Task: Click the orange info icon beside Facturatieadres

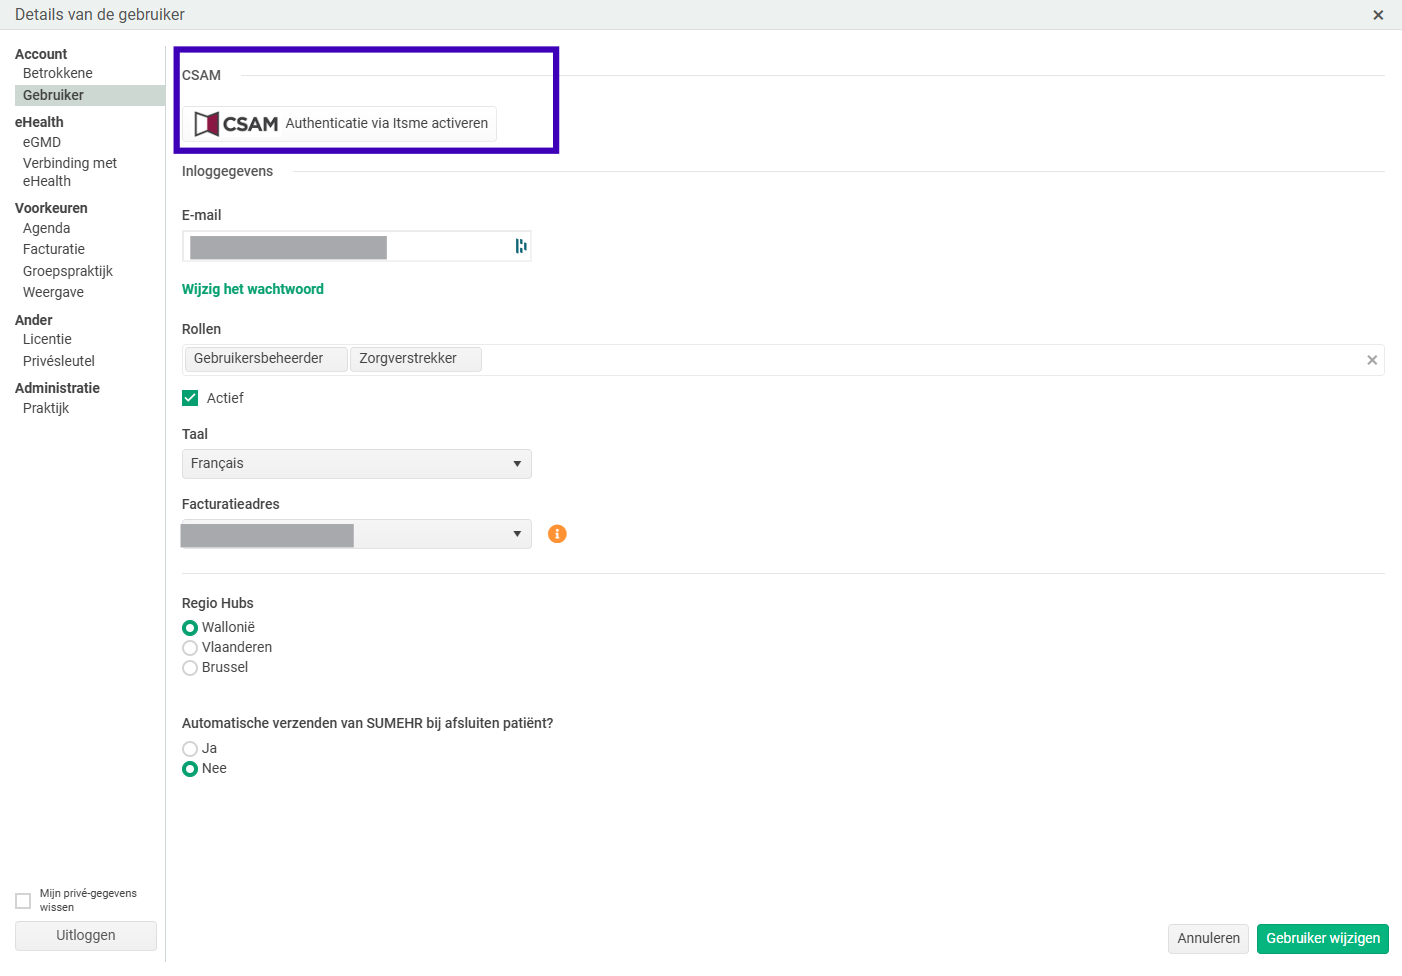Action: point(557,534)
